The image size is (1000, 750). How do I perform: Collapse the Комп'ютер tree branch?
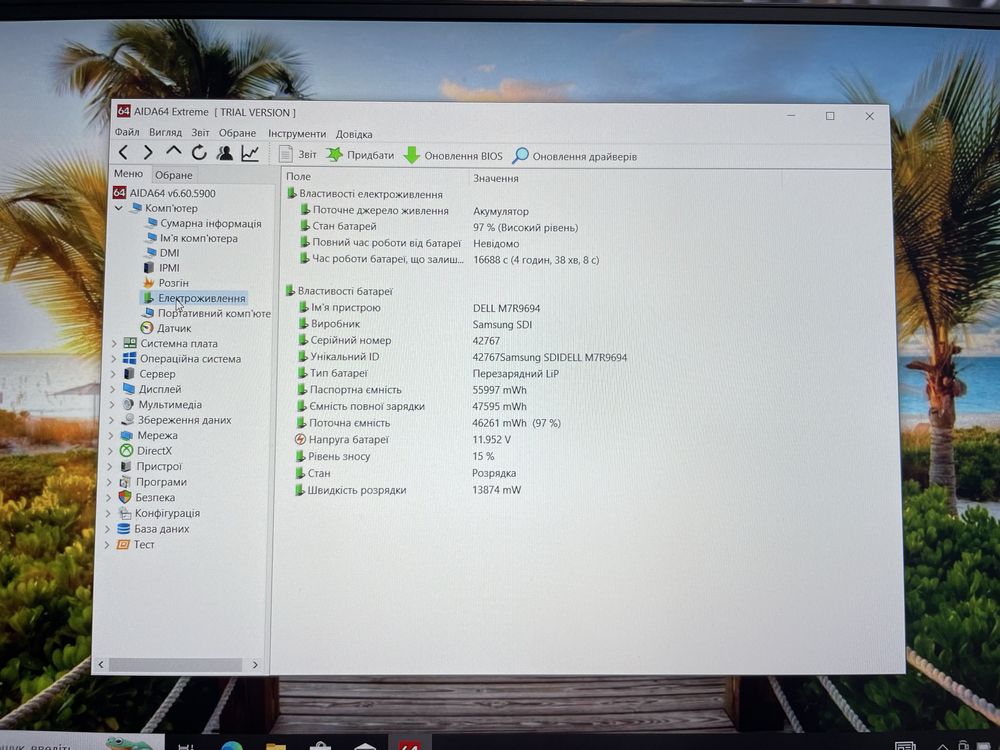(119, 208)
